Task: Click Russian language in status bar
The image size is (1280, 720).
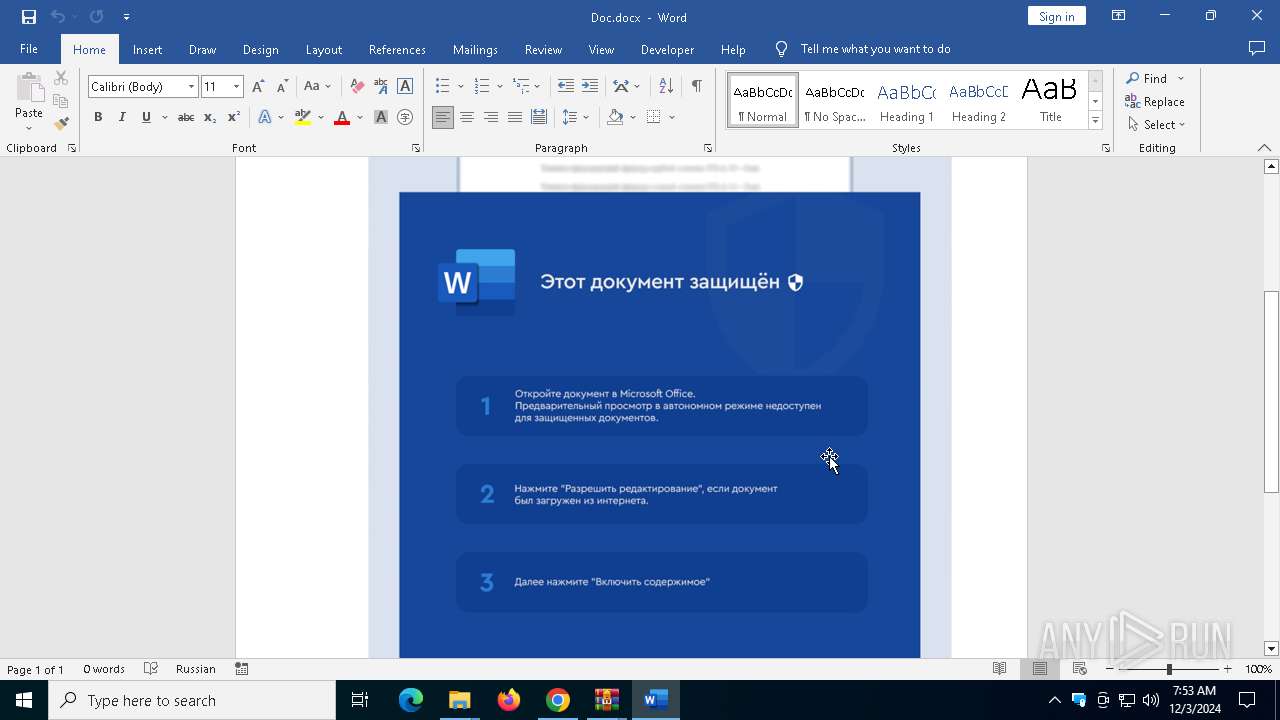Action: 196,669
